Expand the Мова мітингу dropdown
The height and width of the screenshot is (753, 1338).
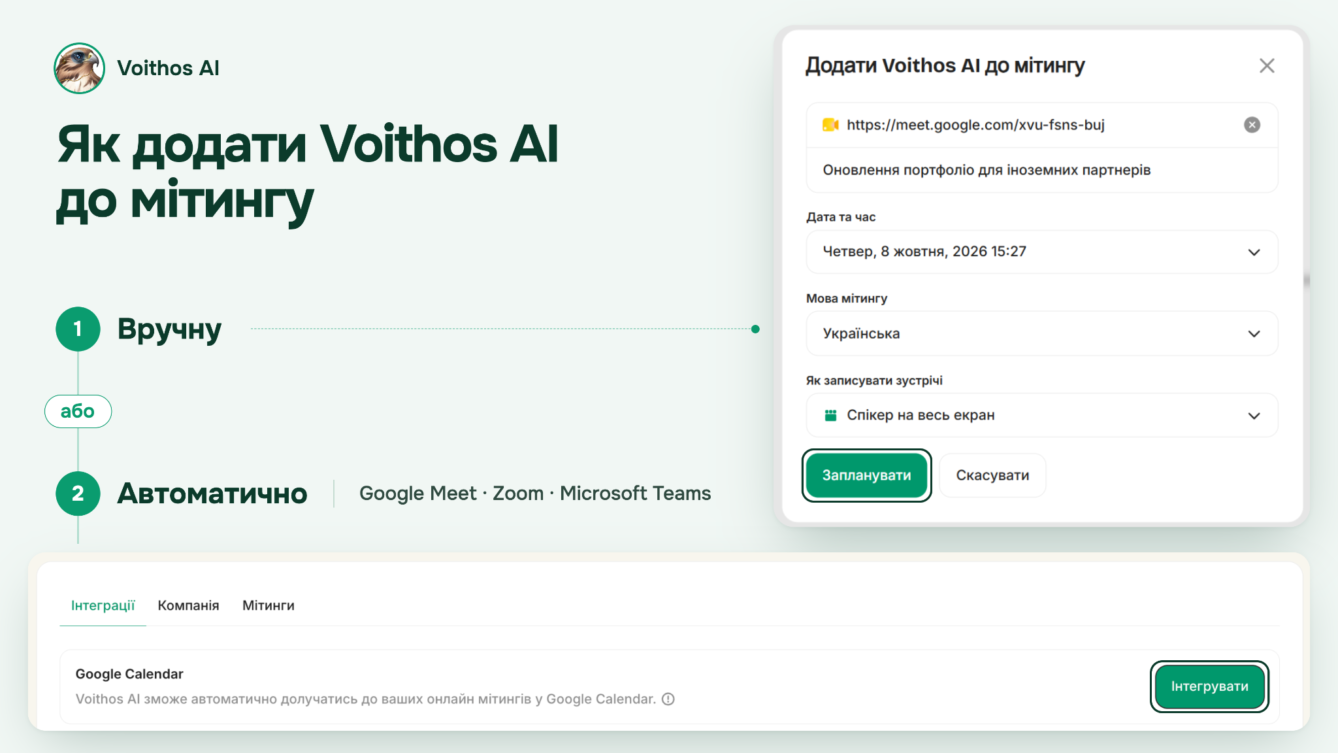(x=1042, y=334)
